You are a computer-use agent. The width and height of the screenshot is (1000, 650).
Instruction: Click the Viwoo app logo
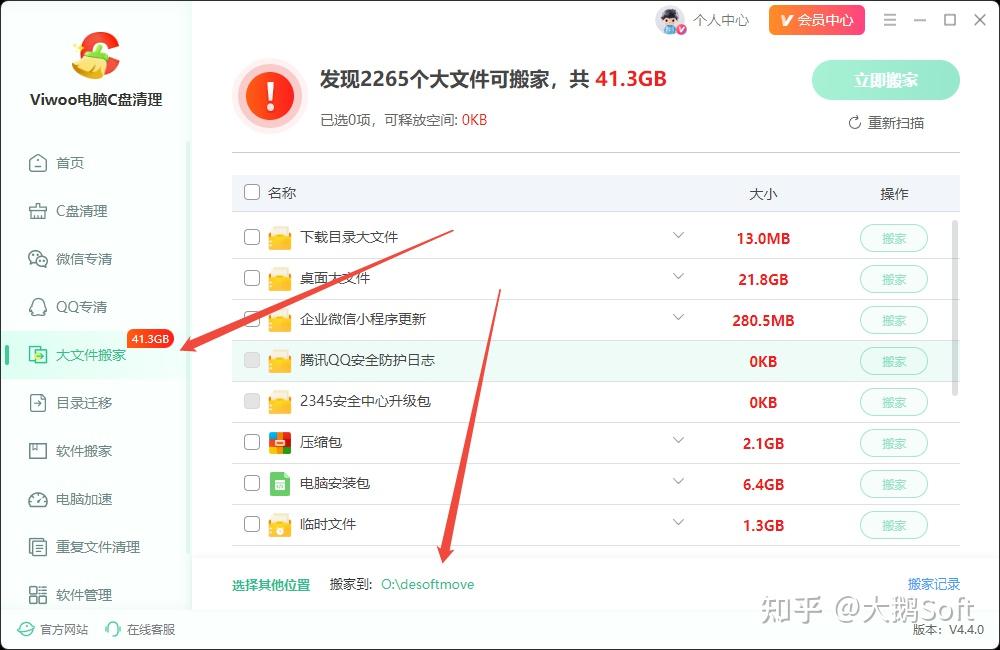coord(96,55)
